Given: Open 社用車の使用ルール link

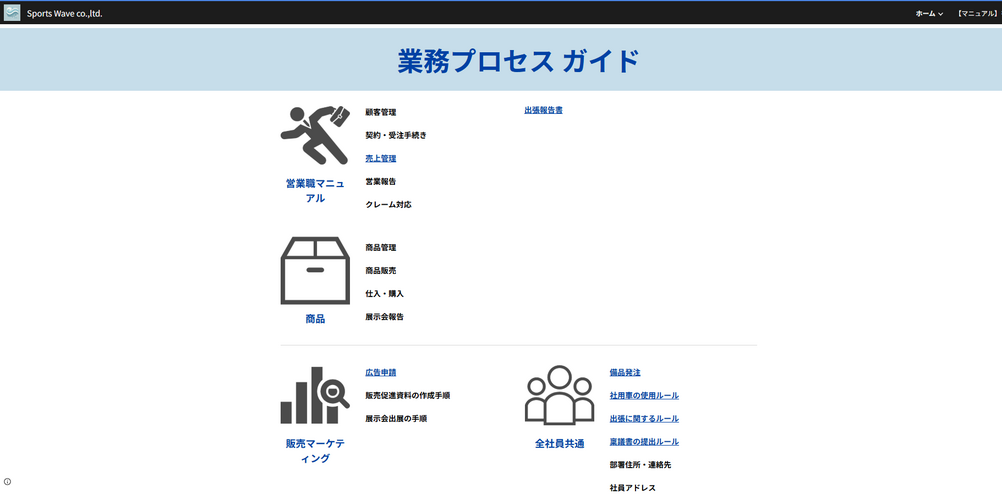Looking at the screenshot, I should (x=644, y=395).
